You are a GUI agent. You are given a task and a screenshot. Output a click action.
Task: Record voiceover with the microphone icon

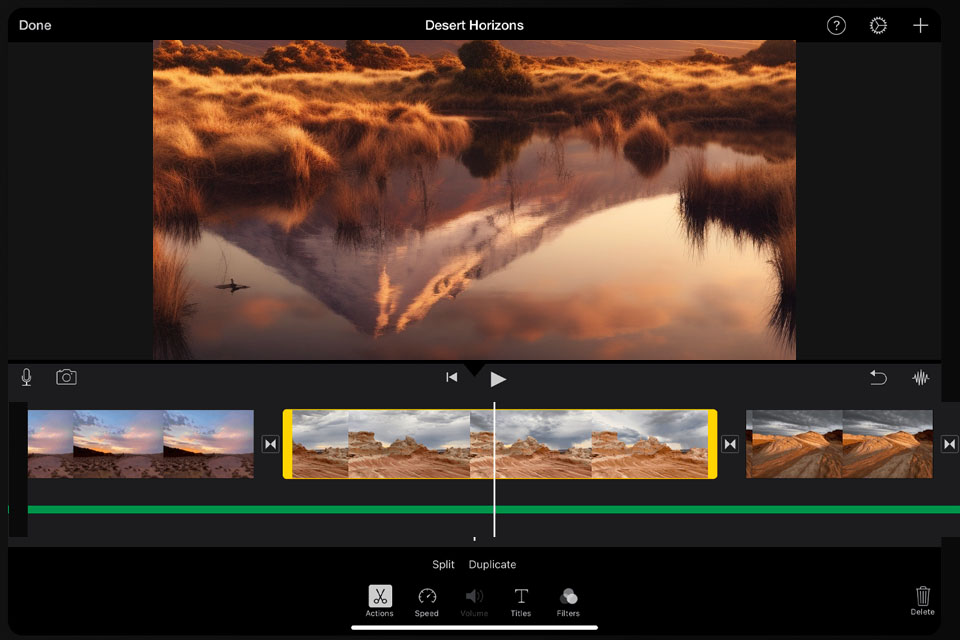click(26, 377)
